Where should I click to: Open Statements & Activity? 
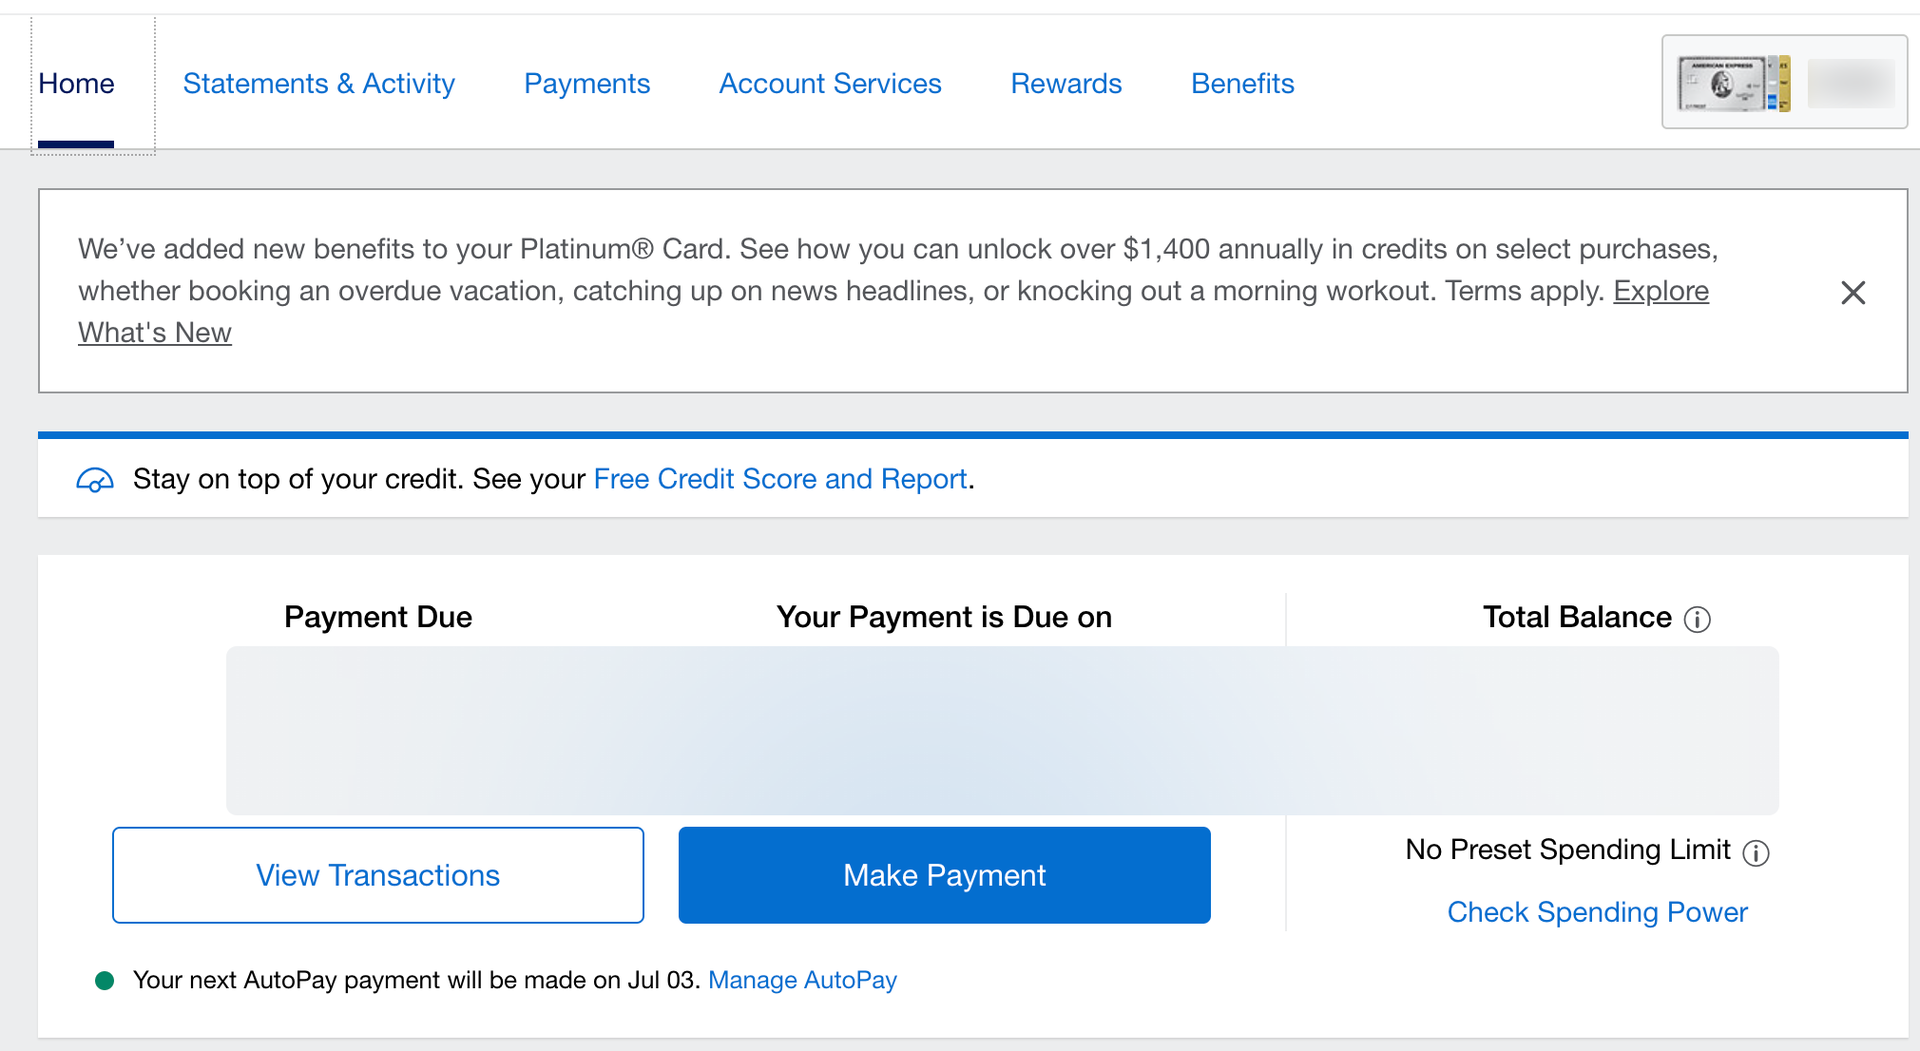click(x=318, y=84)
